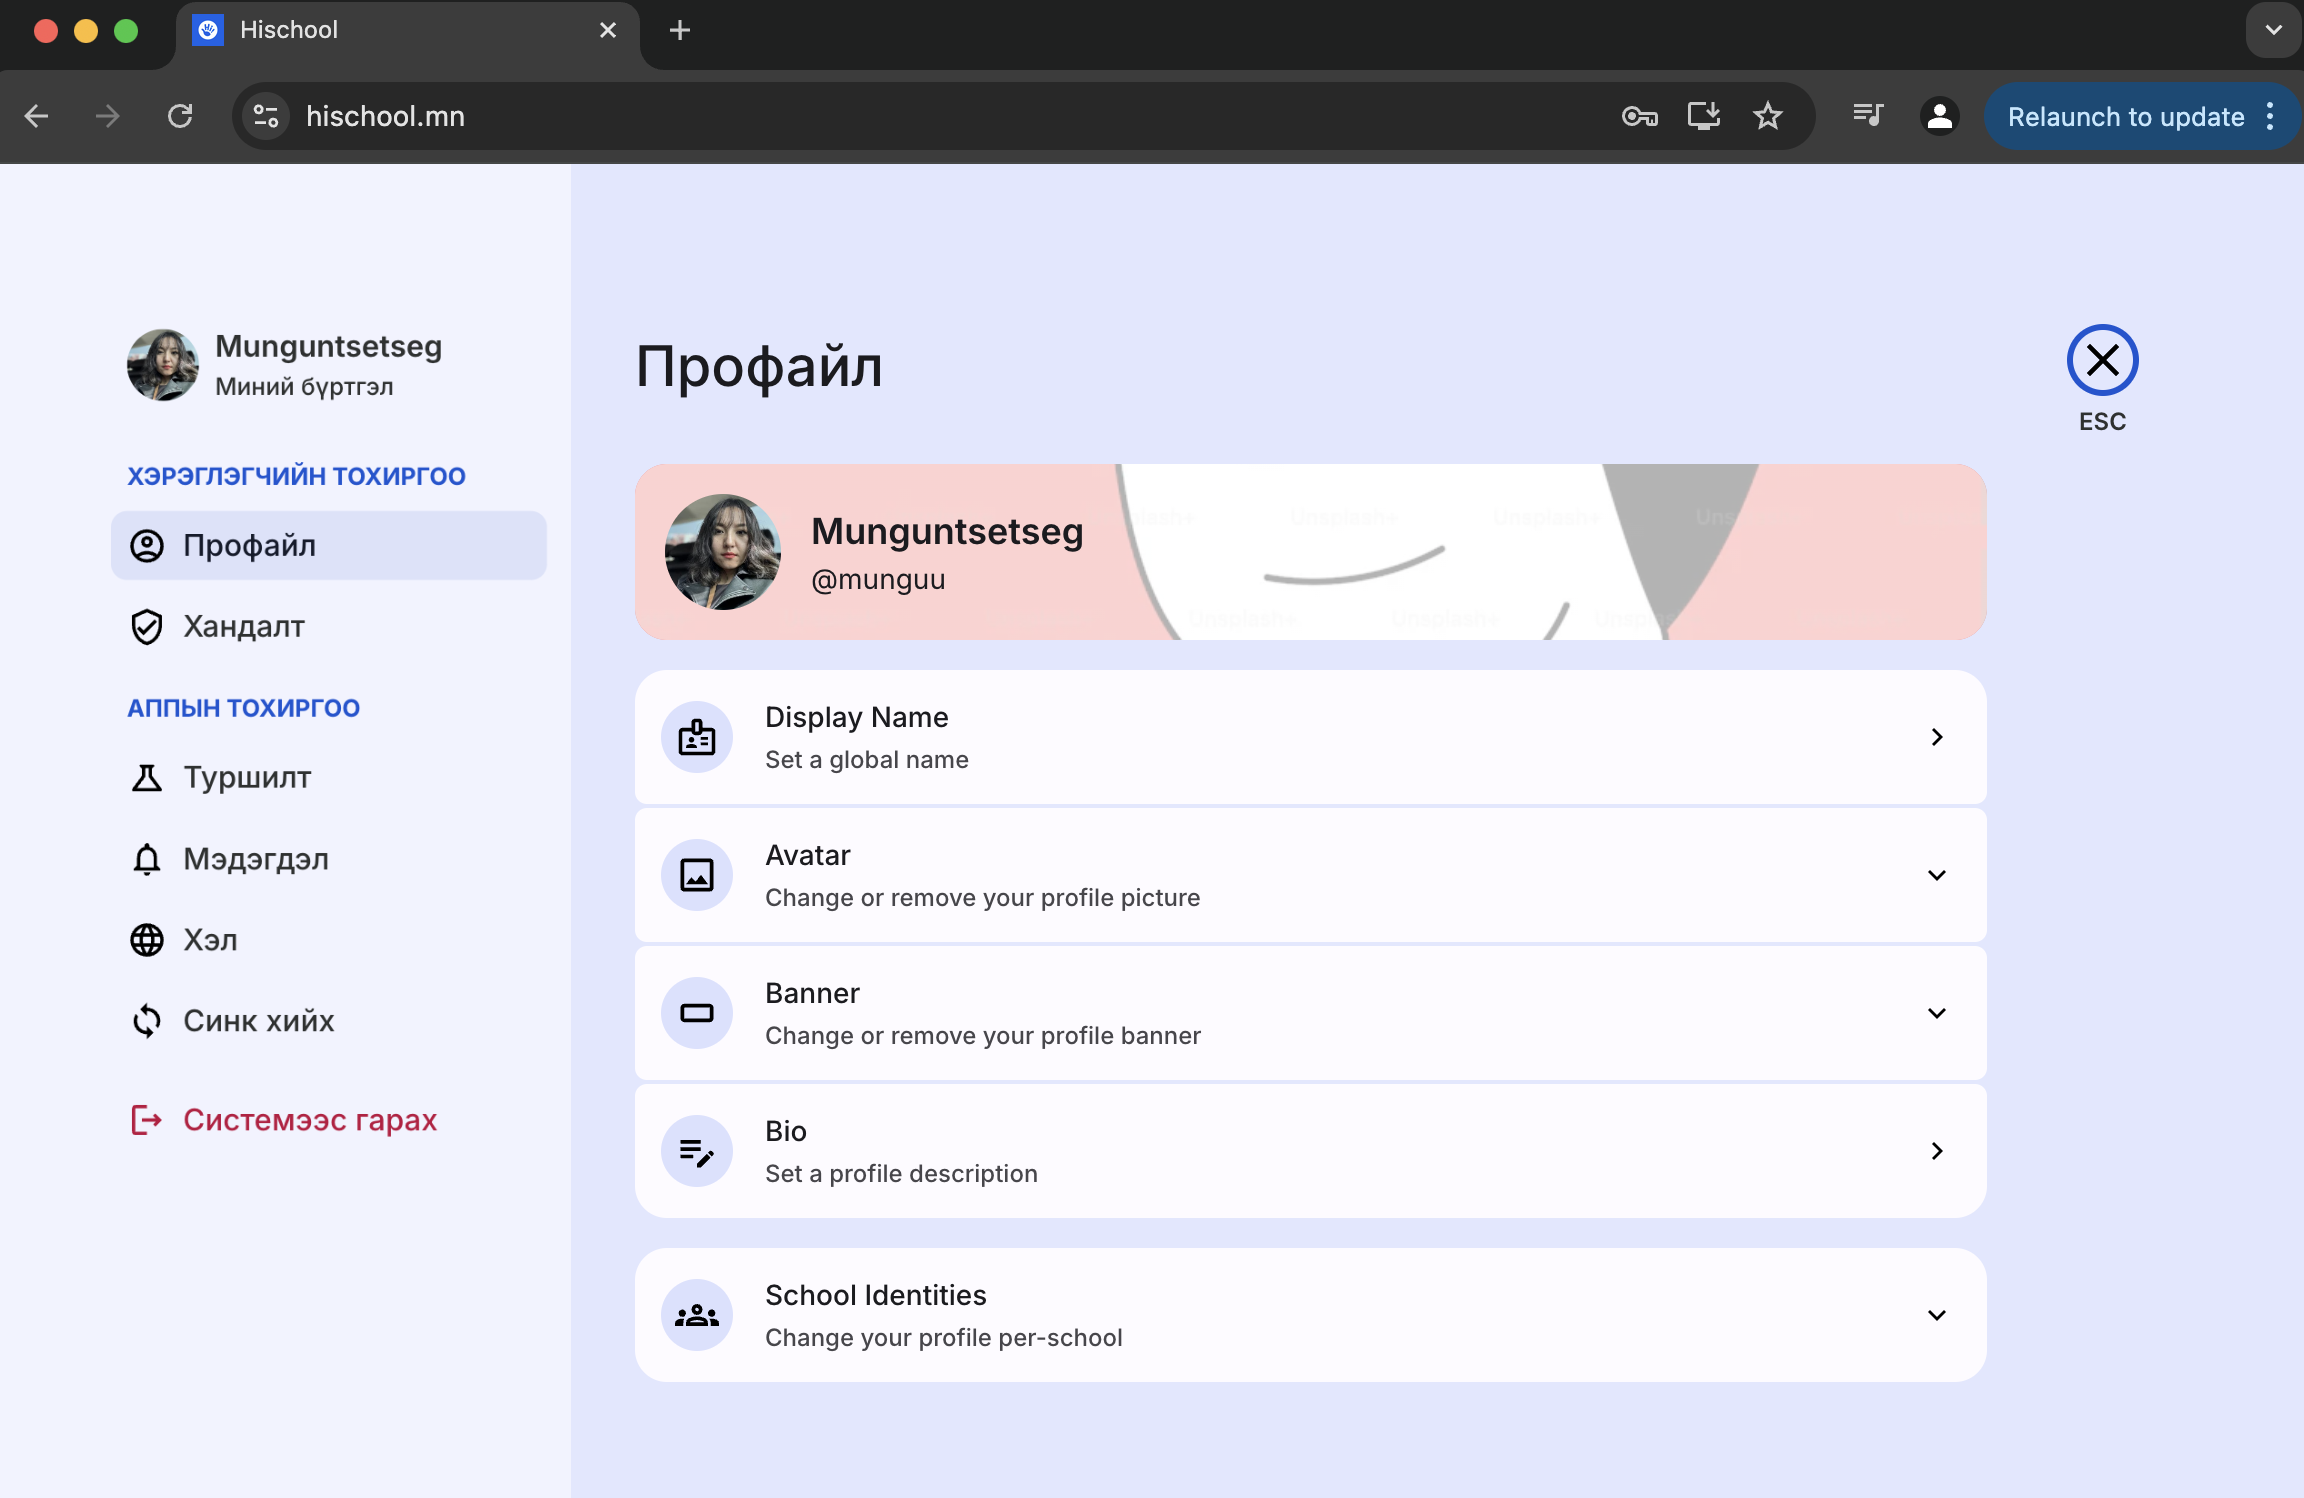Expand the School Identities section
Viewport: 2304px width, 1498px height.
pyautogui.click(x=1937, y=1315)
